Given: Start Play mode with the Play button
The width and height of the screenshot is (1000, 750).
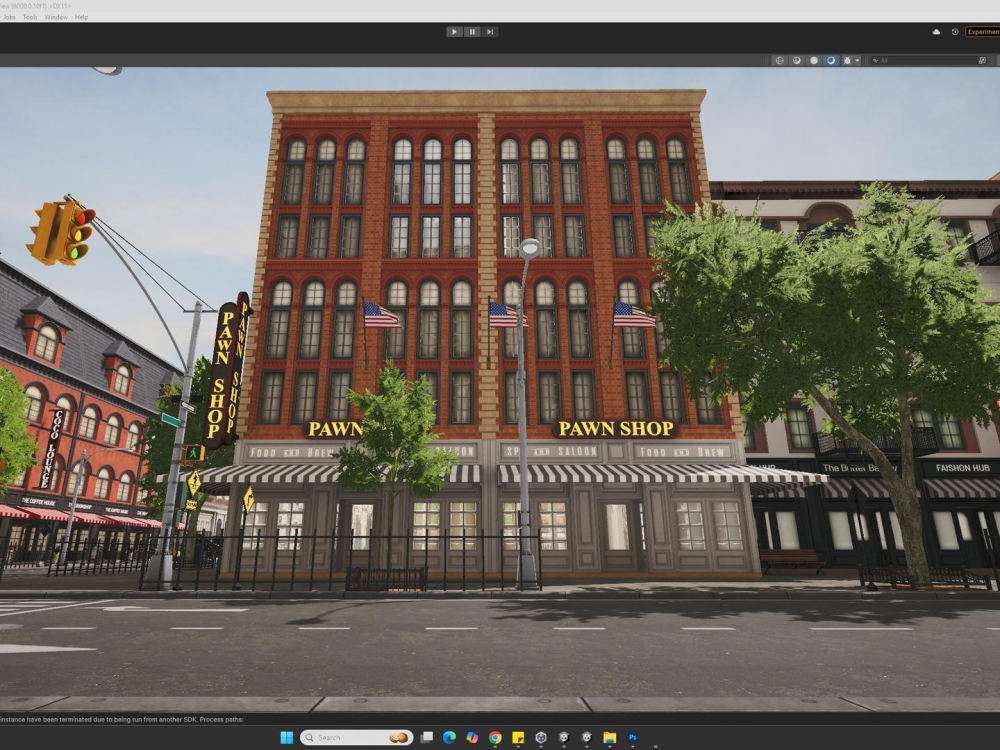Looking at the screenshot, I should 454,31.
